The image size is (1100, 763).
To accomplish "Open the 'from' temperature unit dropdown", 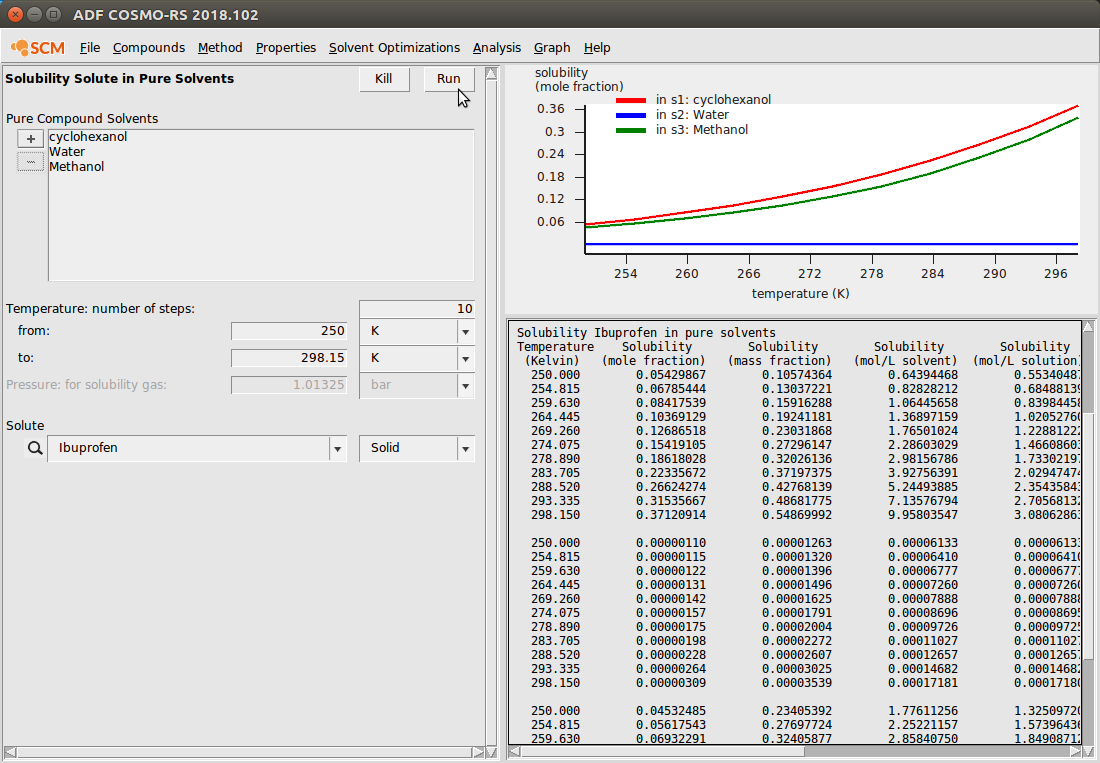I will coord(417,332).
